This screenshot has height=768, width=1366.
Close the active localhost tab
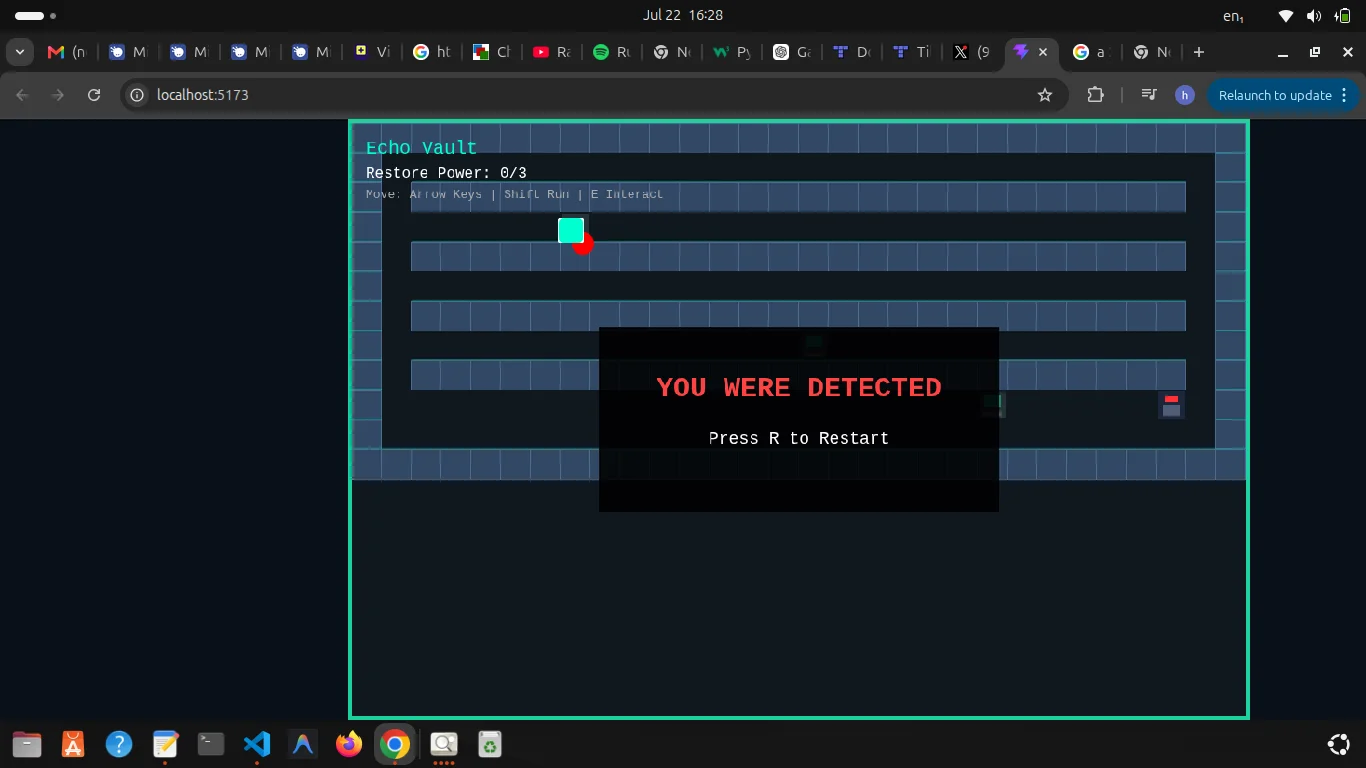tap(1043, 52)
